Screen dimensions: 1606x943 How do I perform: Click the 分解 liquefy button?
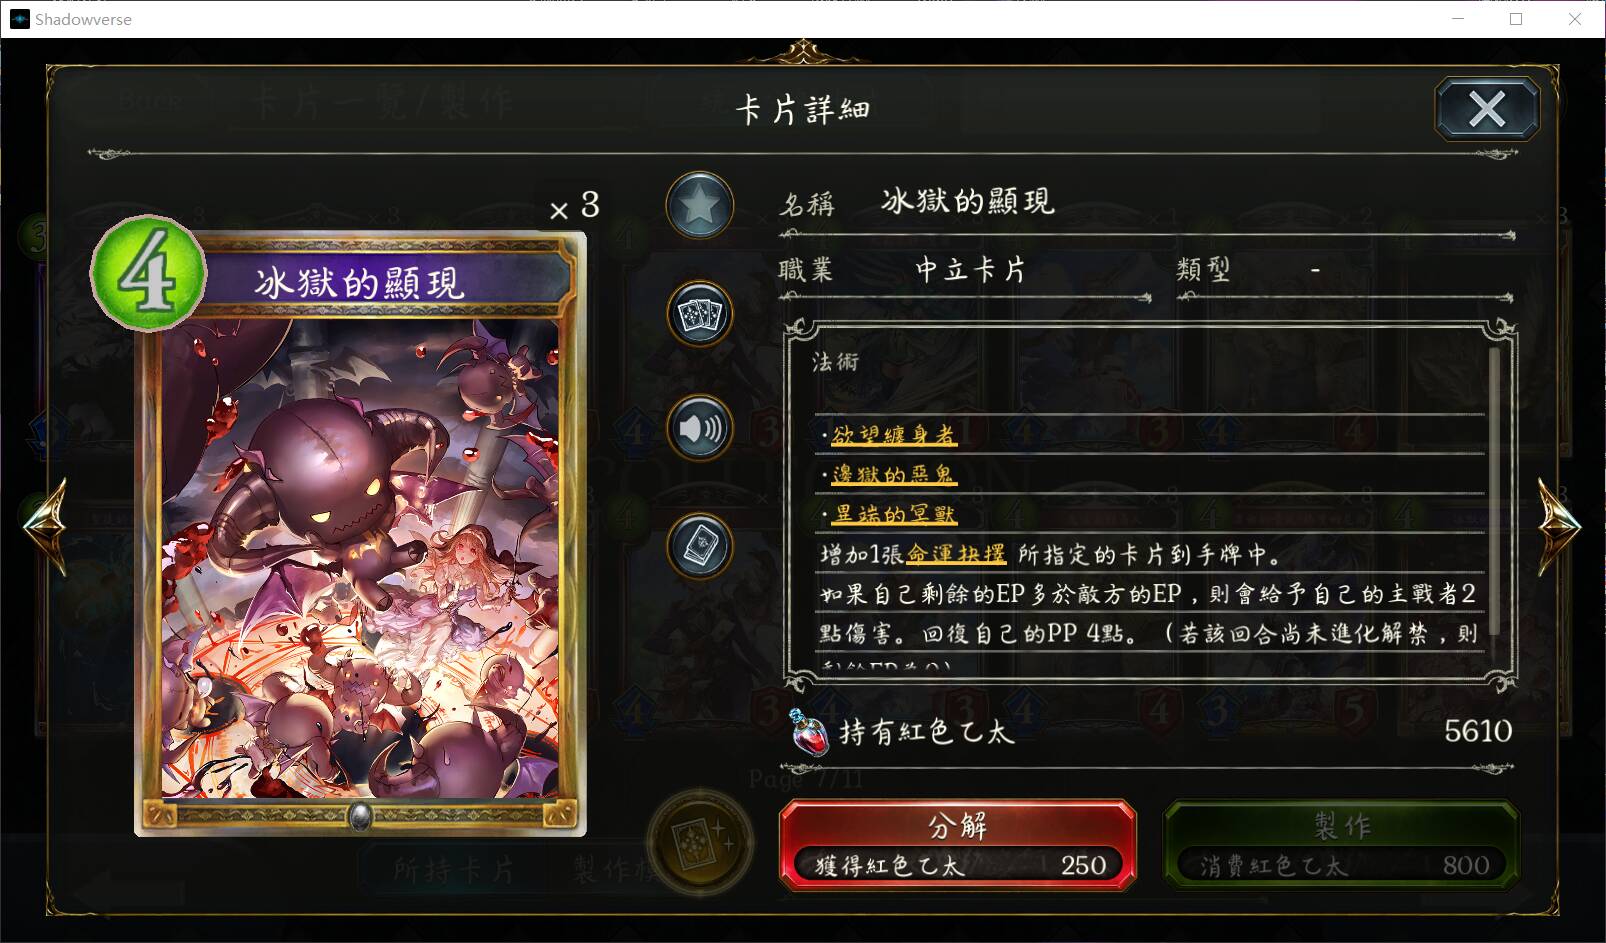pyautogui.click(x=958, y=845)
